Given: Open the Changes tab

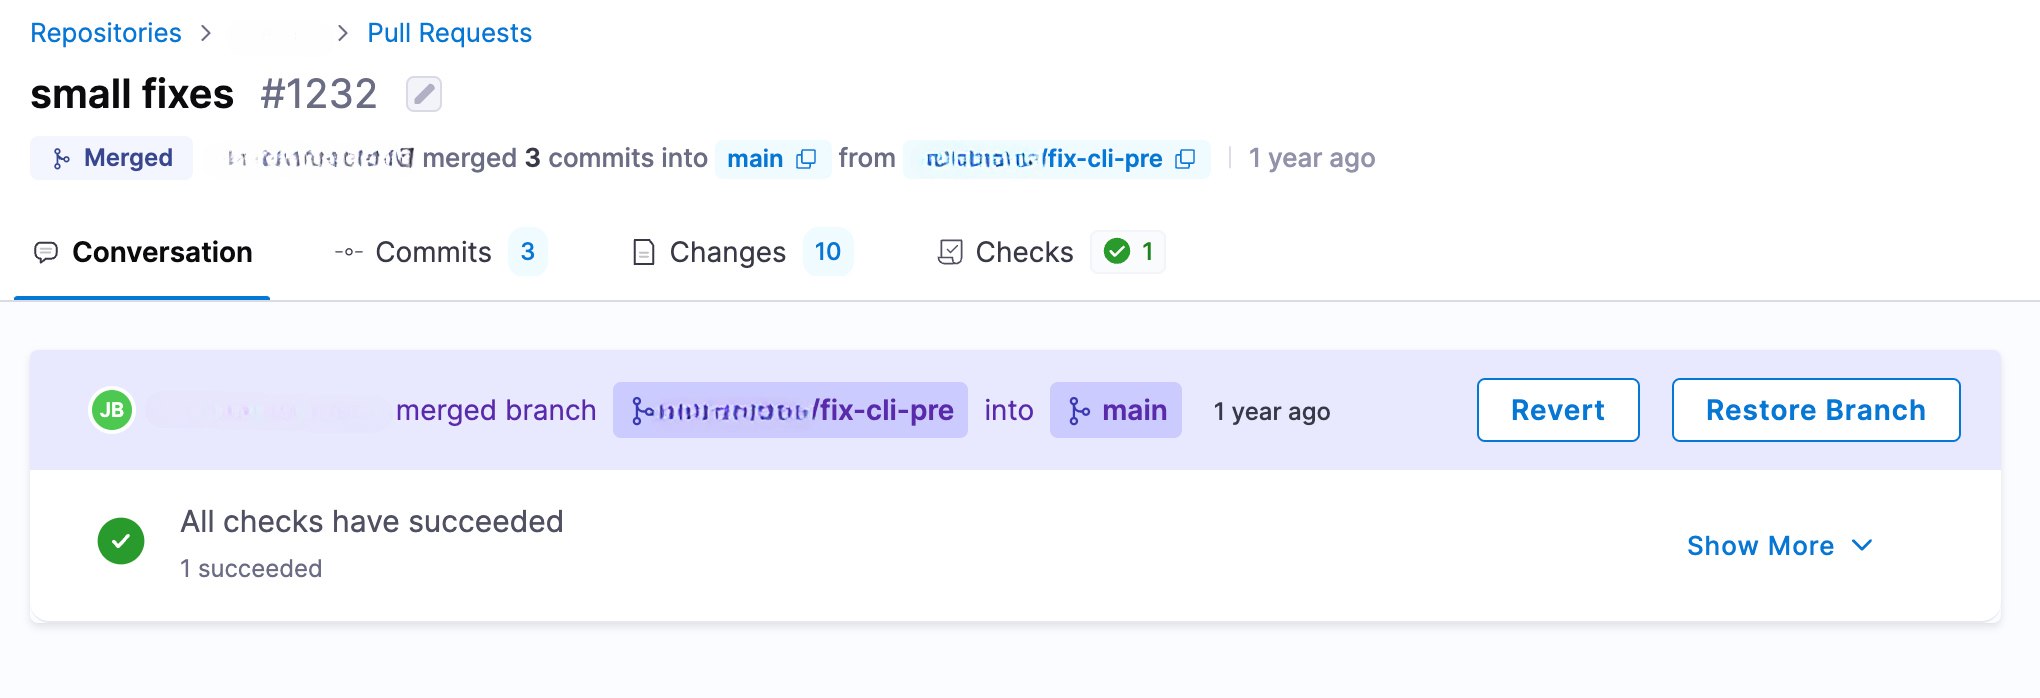Looking at the screenshot, I should click(x=727, y=252).
